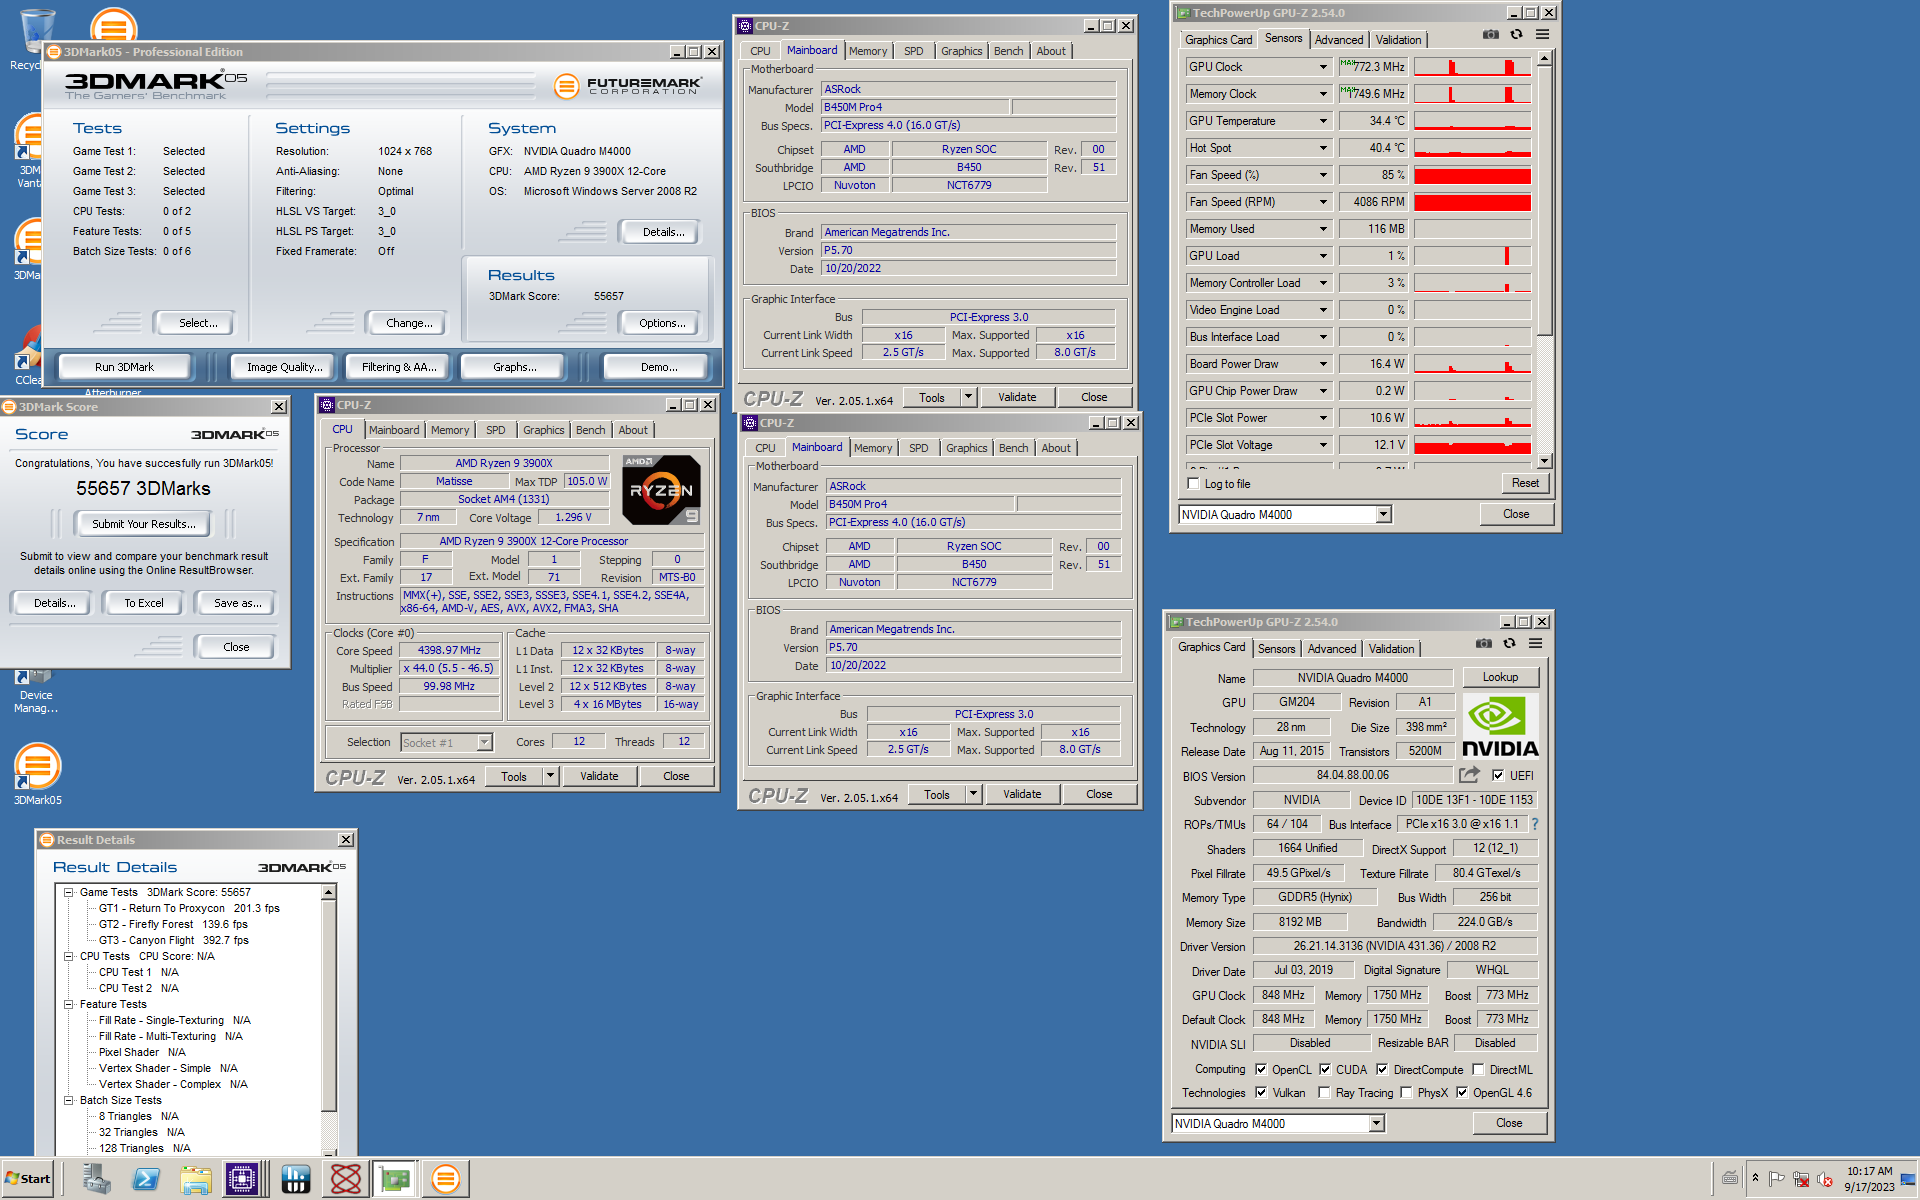Toggle the PhysX checkbox
1920x1200 pixels.
[x=1406, y=1092]
